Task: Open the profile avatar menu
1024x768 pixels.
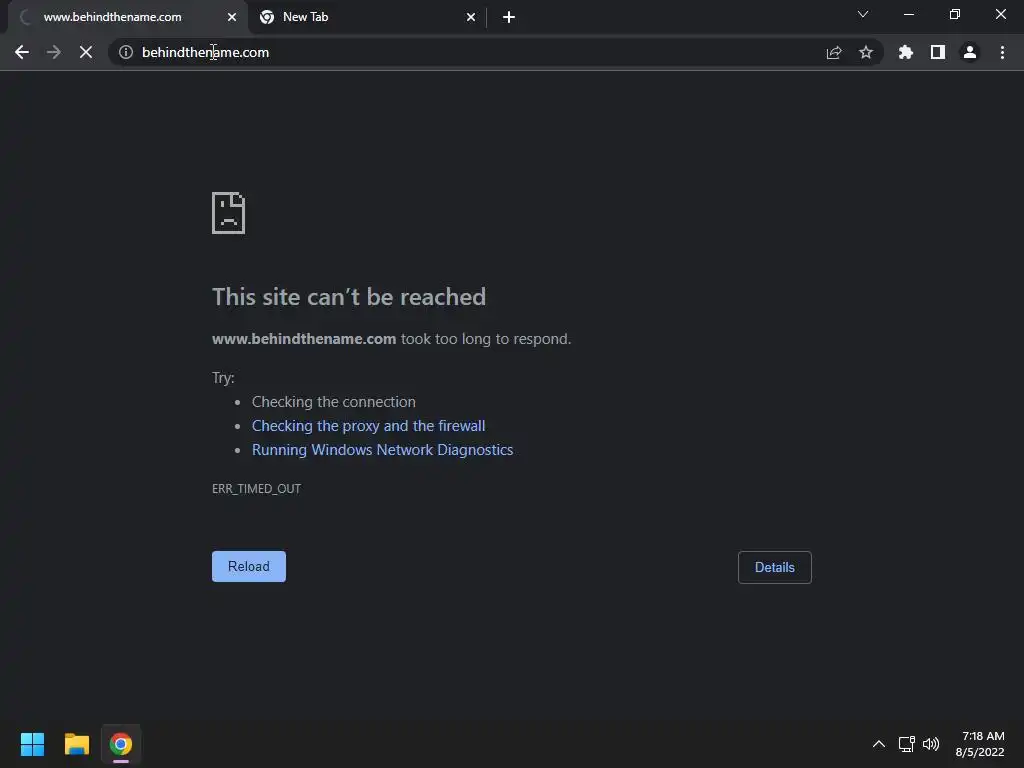Action: [970, 52]
